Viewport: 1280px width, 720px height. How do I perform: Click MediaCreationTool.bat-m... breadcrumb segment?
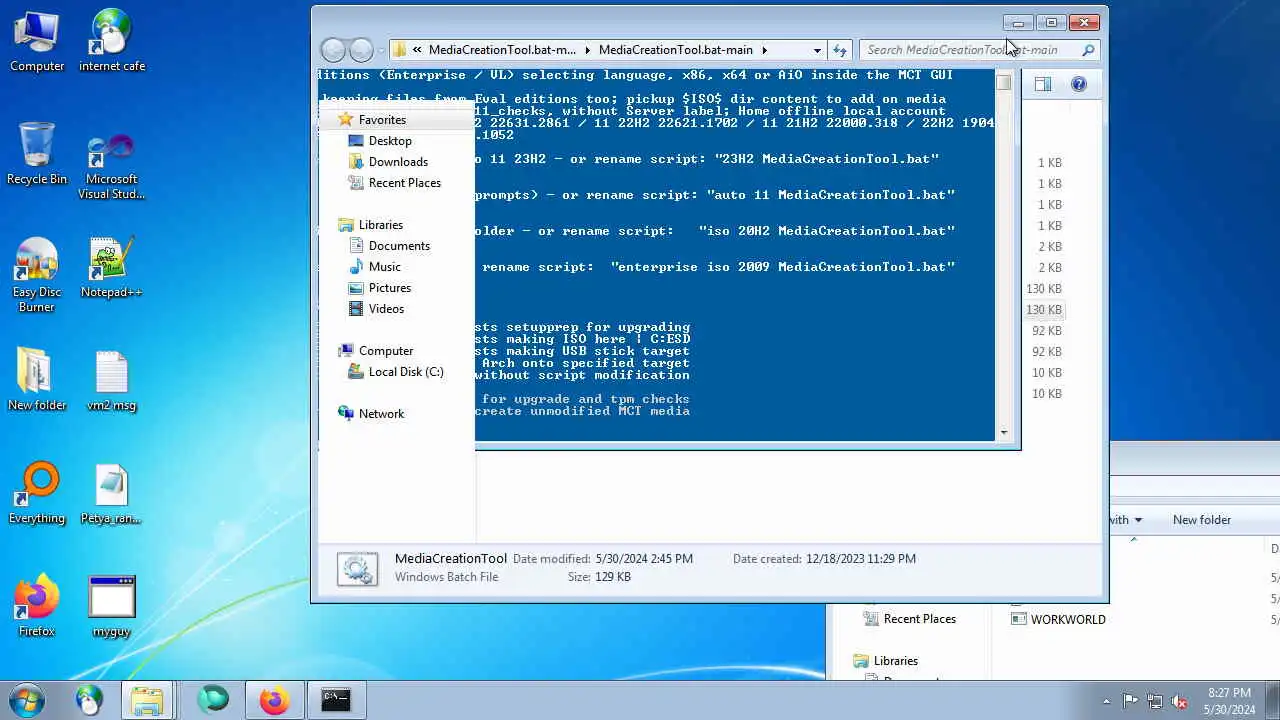[502, 50]
